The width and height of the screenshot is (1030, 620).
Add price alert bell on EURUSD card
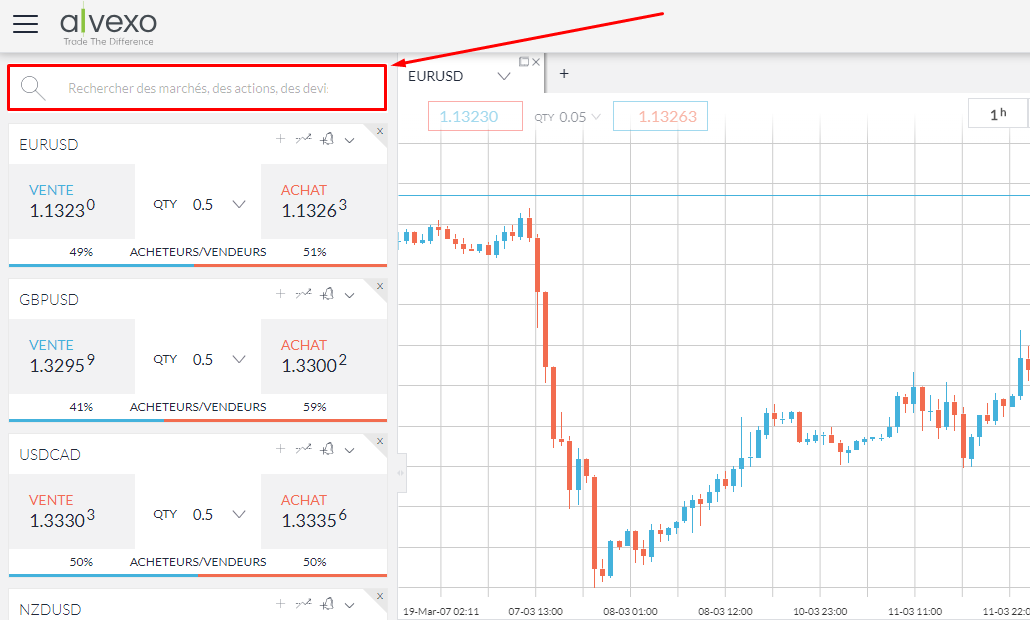click(x=327, y=139)
